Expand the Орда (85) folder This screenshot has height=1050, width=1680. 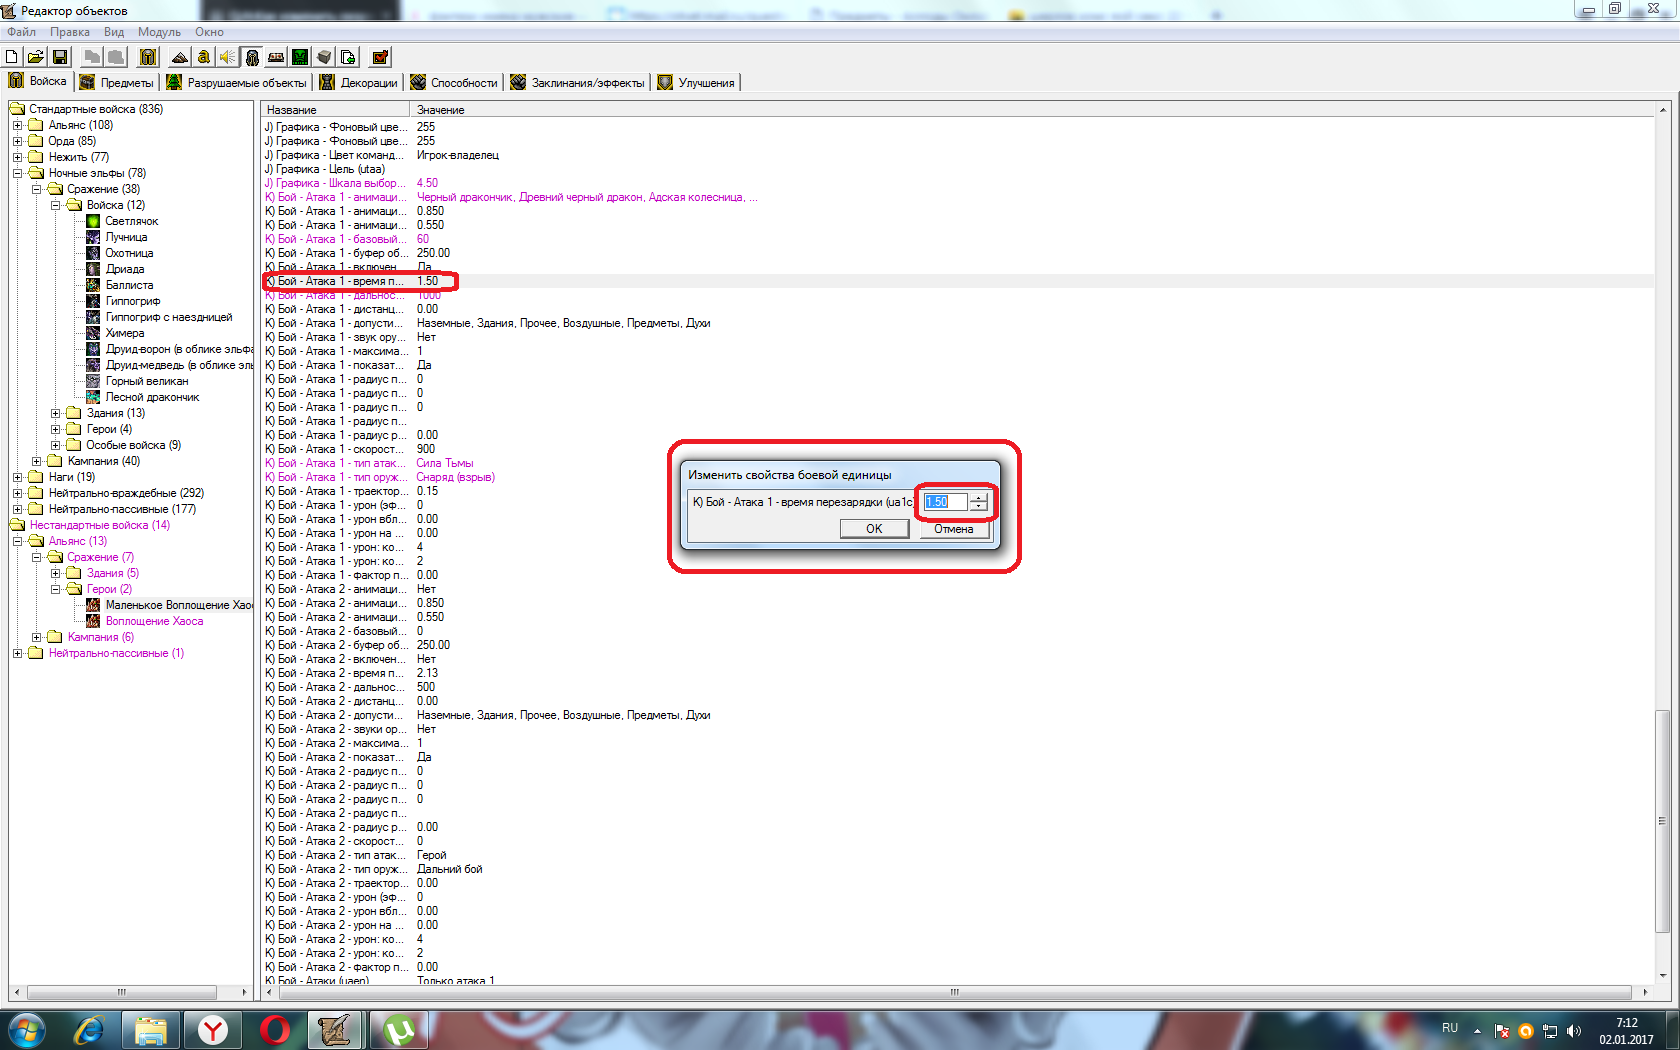point(17,141)
